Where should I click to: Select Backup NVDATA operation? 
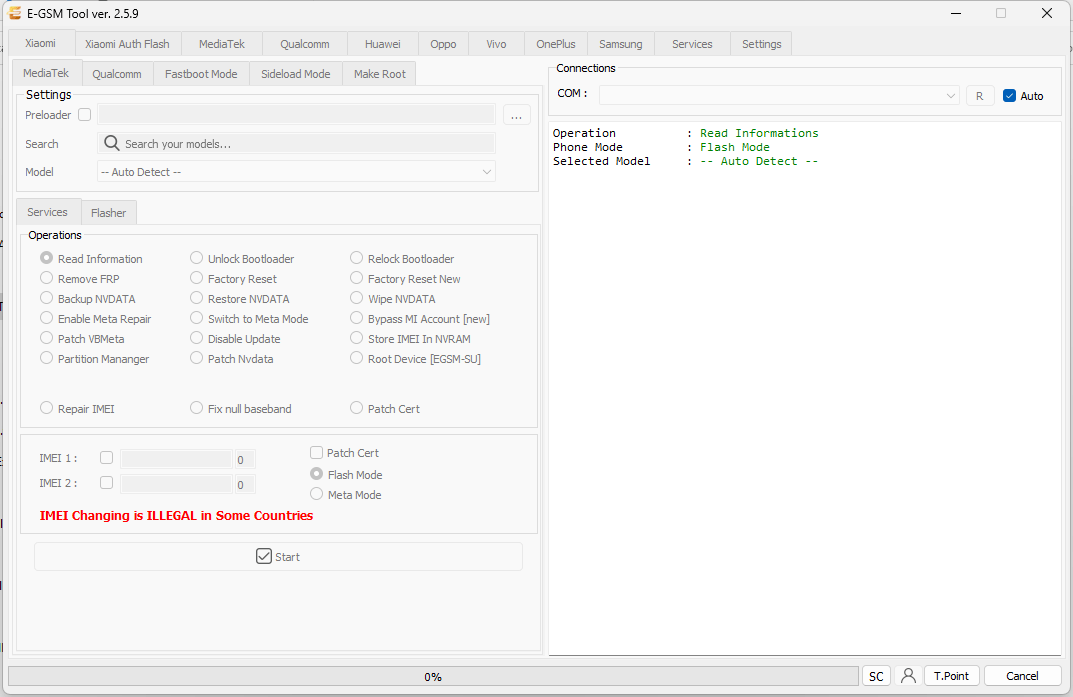pyautogui.click(x=47, y=298)
